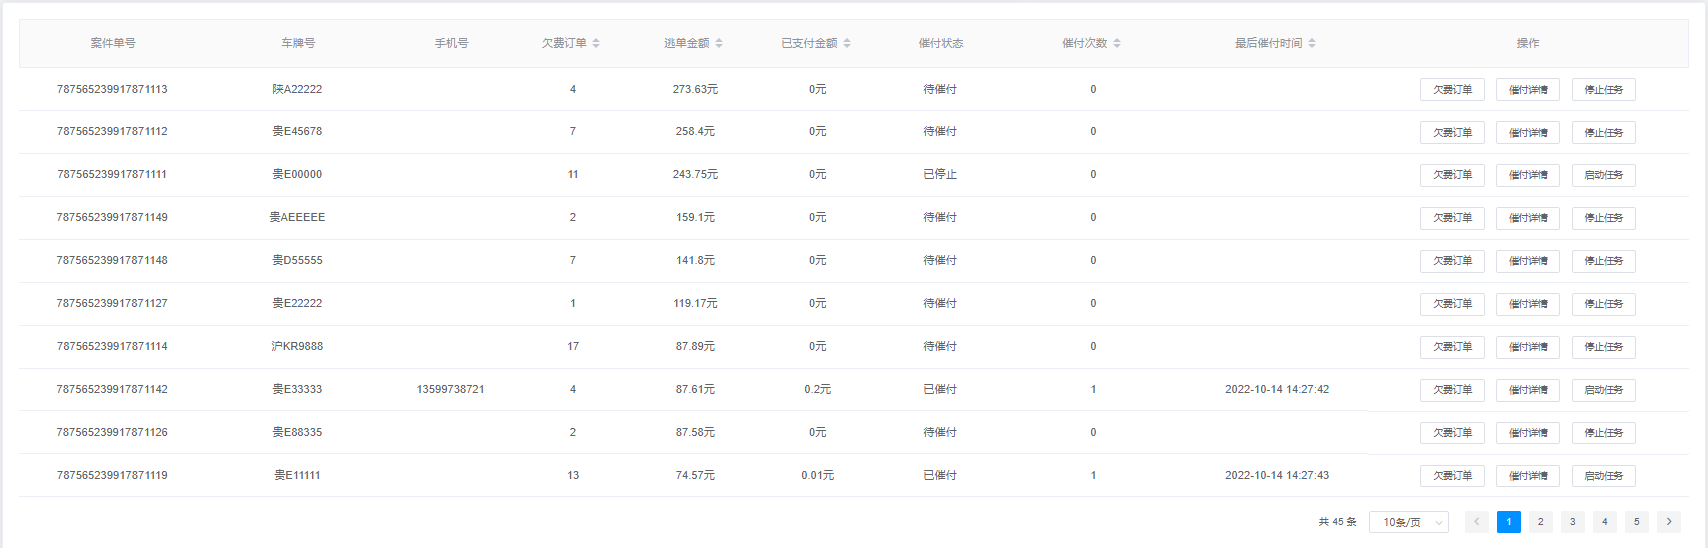Go to page 2 in pagination
This screenshot has height=548, width=1708.
click(x=1540, y=521)
